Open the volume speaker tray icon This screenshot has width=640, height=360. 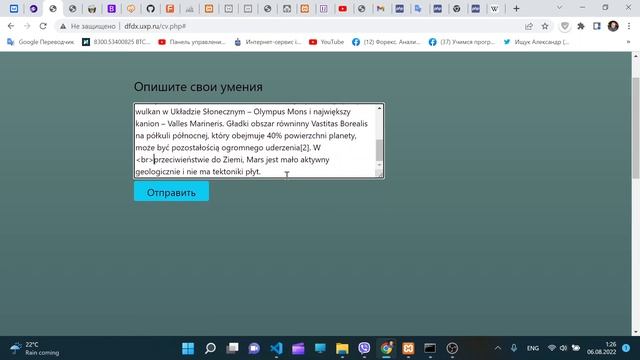pyautogui.click(x=564, y=348)
